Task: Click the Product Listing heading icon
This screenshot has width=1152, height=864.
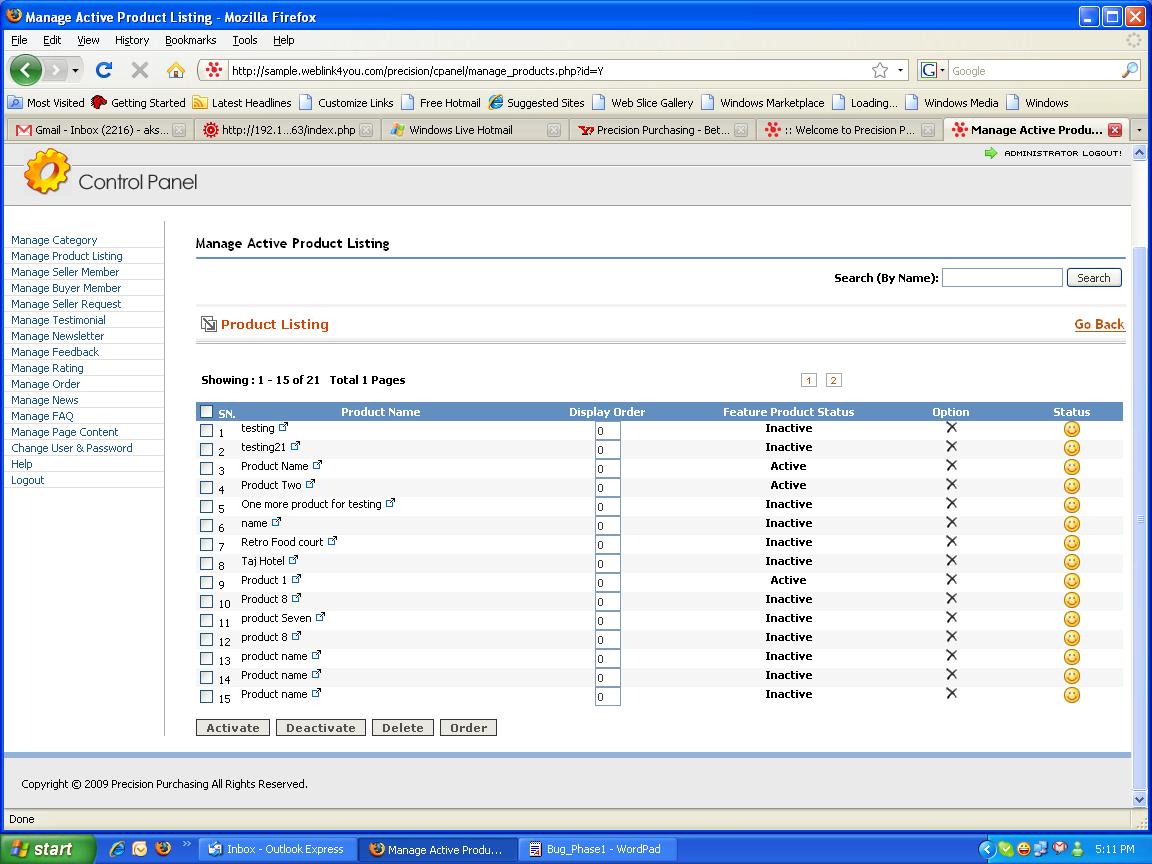Action: pos(209,324)
